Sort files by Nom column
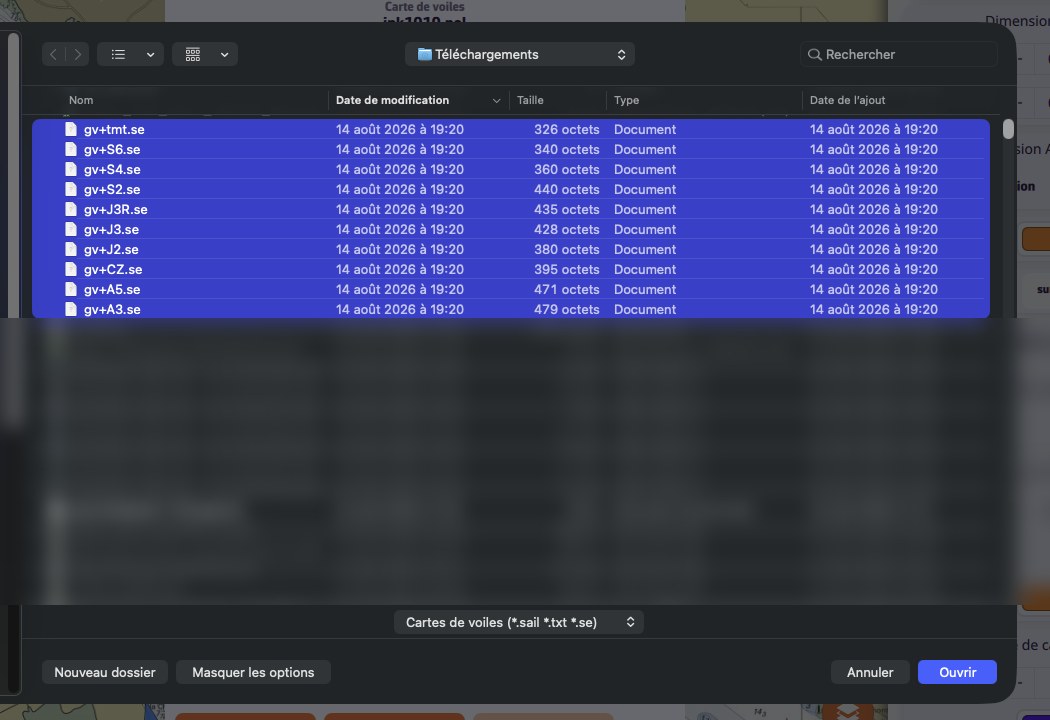1050x720 pixels. [81, 100]
